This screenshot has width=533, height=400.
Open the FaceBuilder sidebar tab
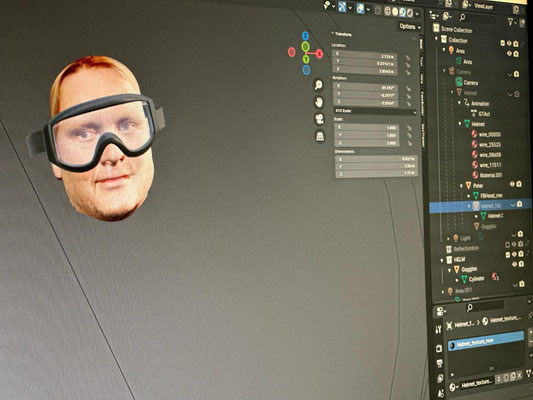[x=423, y=103]
